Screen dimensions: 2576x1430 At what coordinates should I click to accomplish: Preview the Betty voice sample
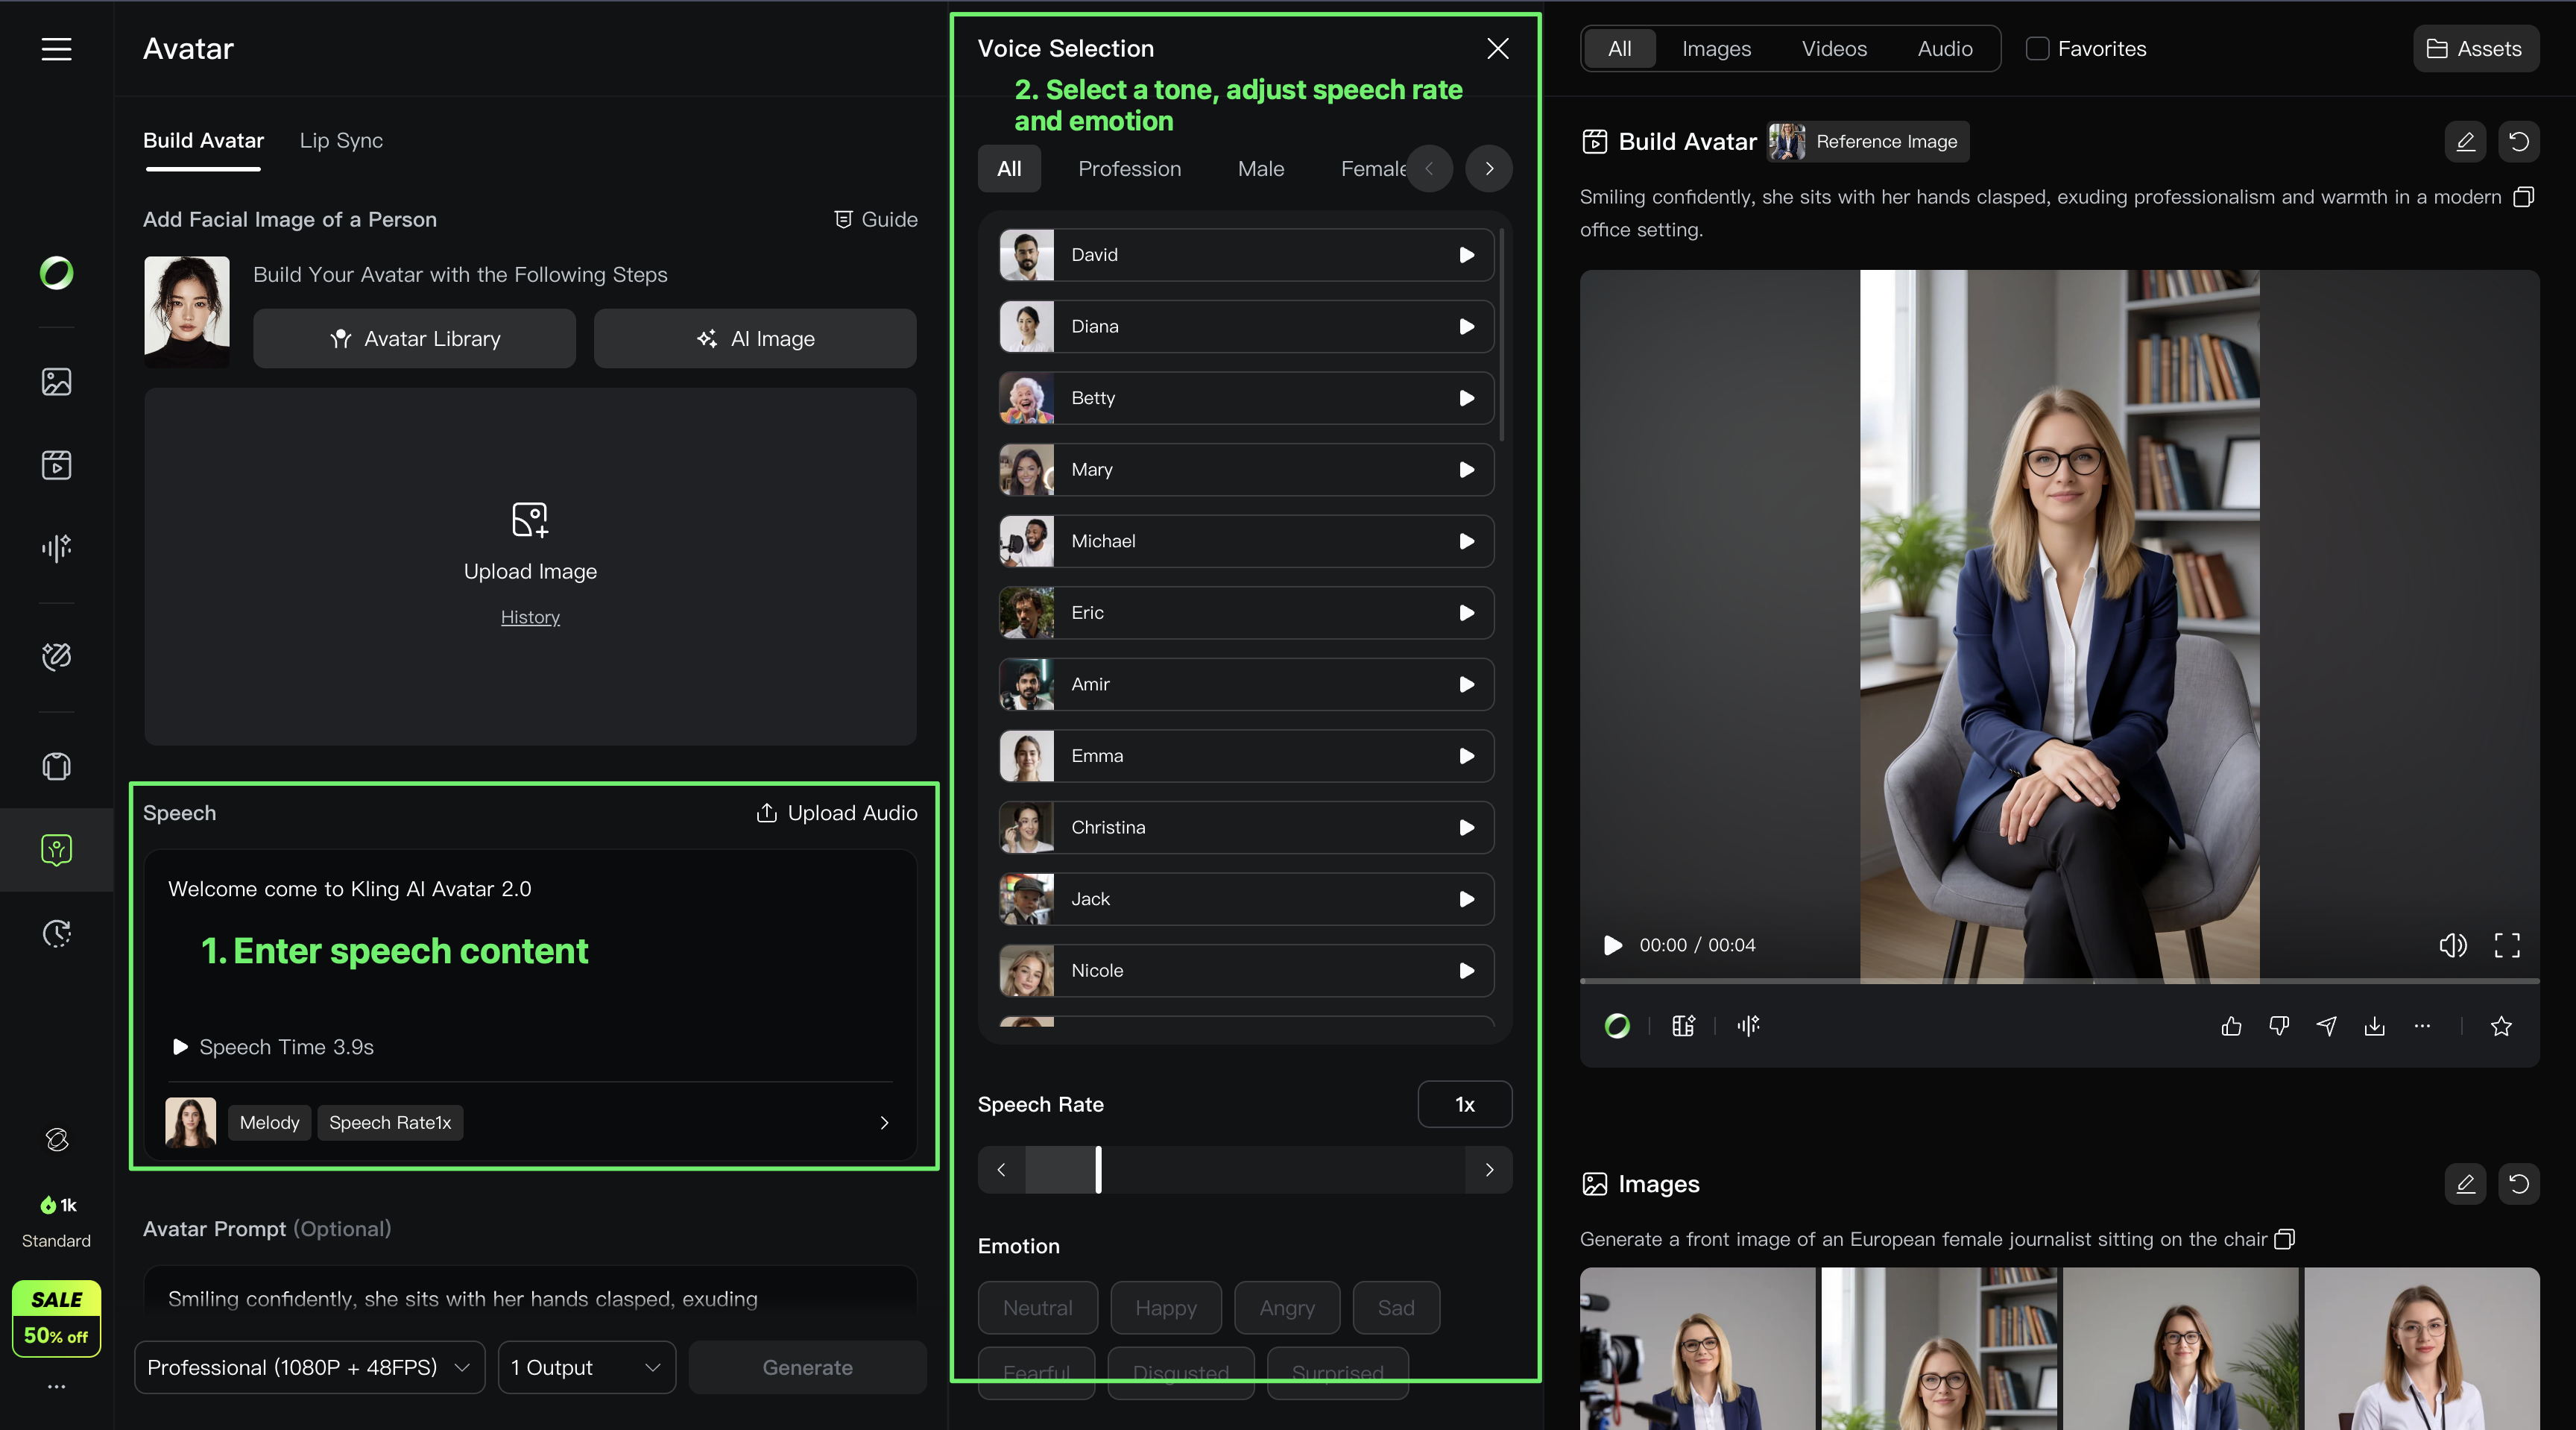(x=1466, y=398)
